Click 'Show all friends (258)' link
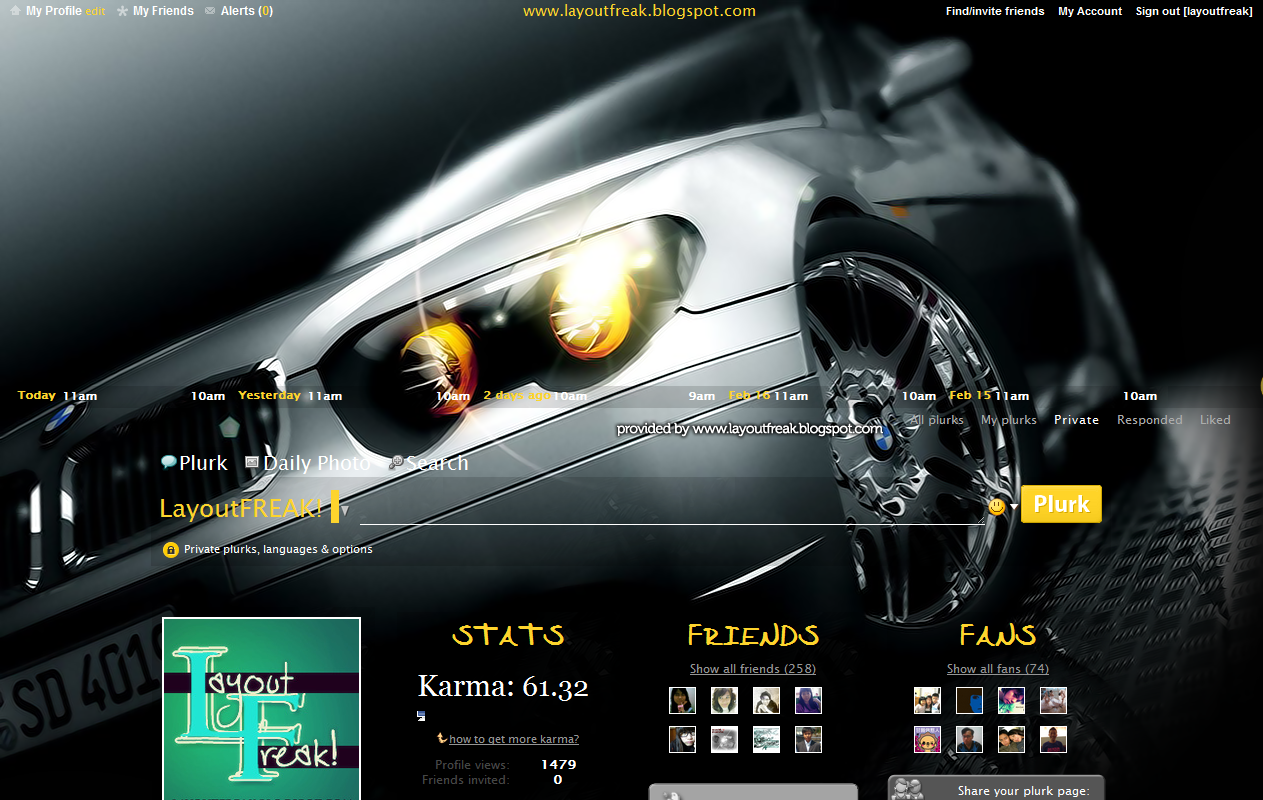The width and height of the screenshot is (1263, 800). click(753, 669)
